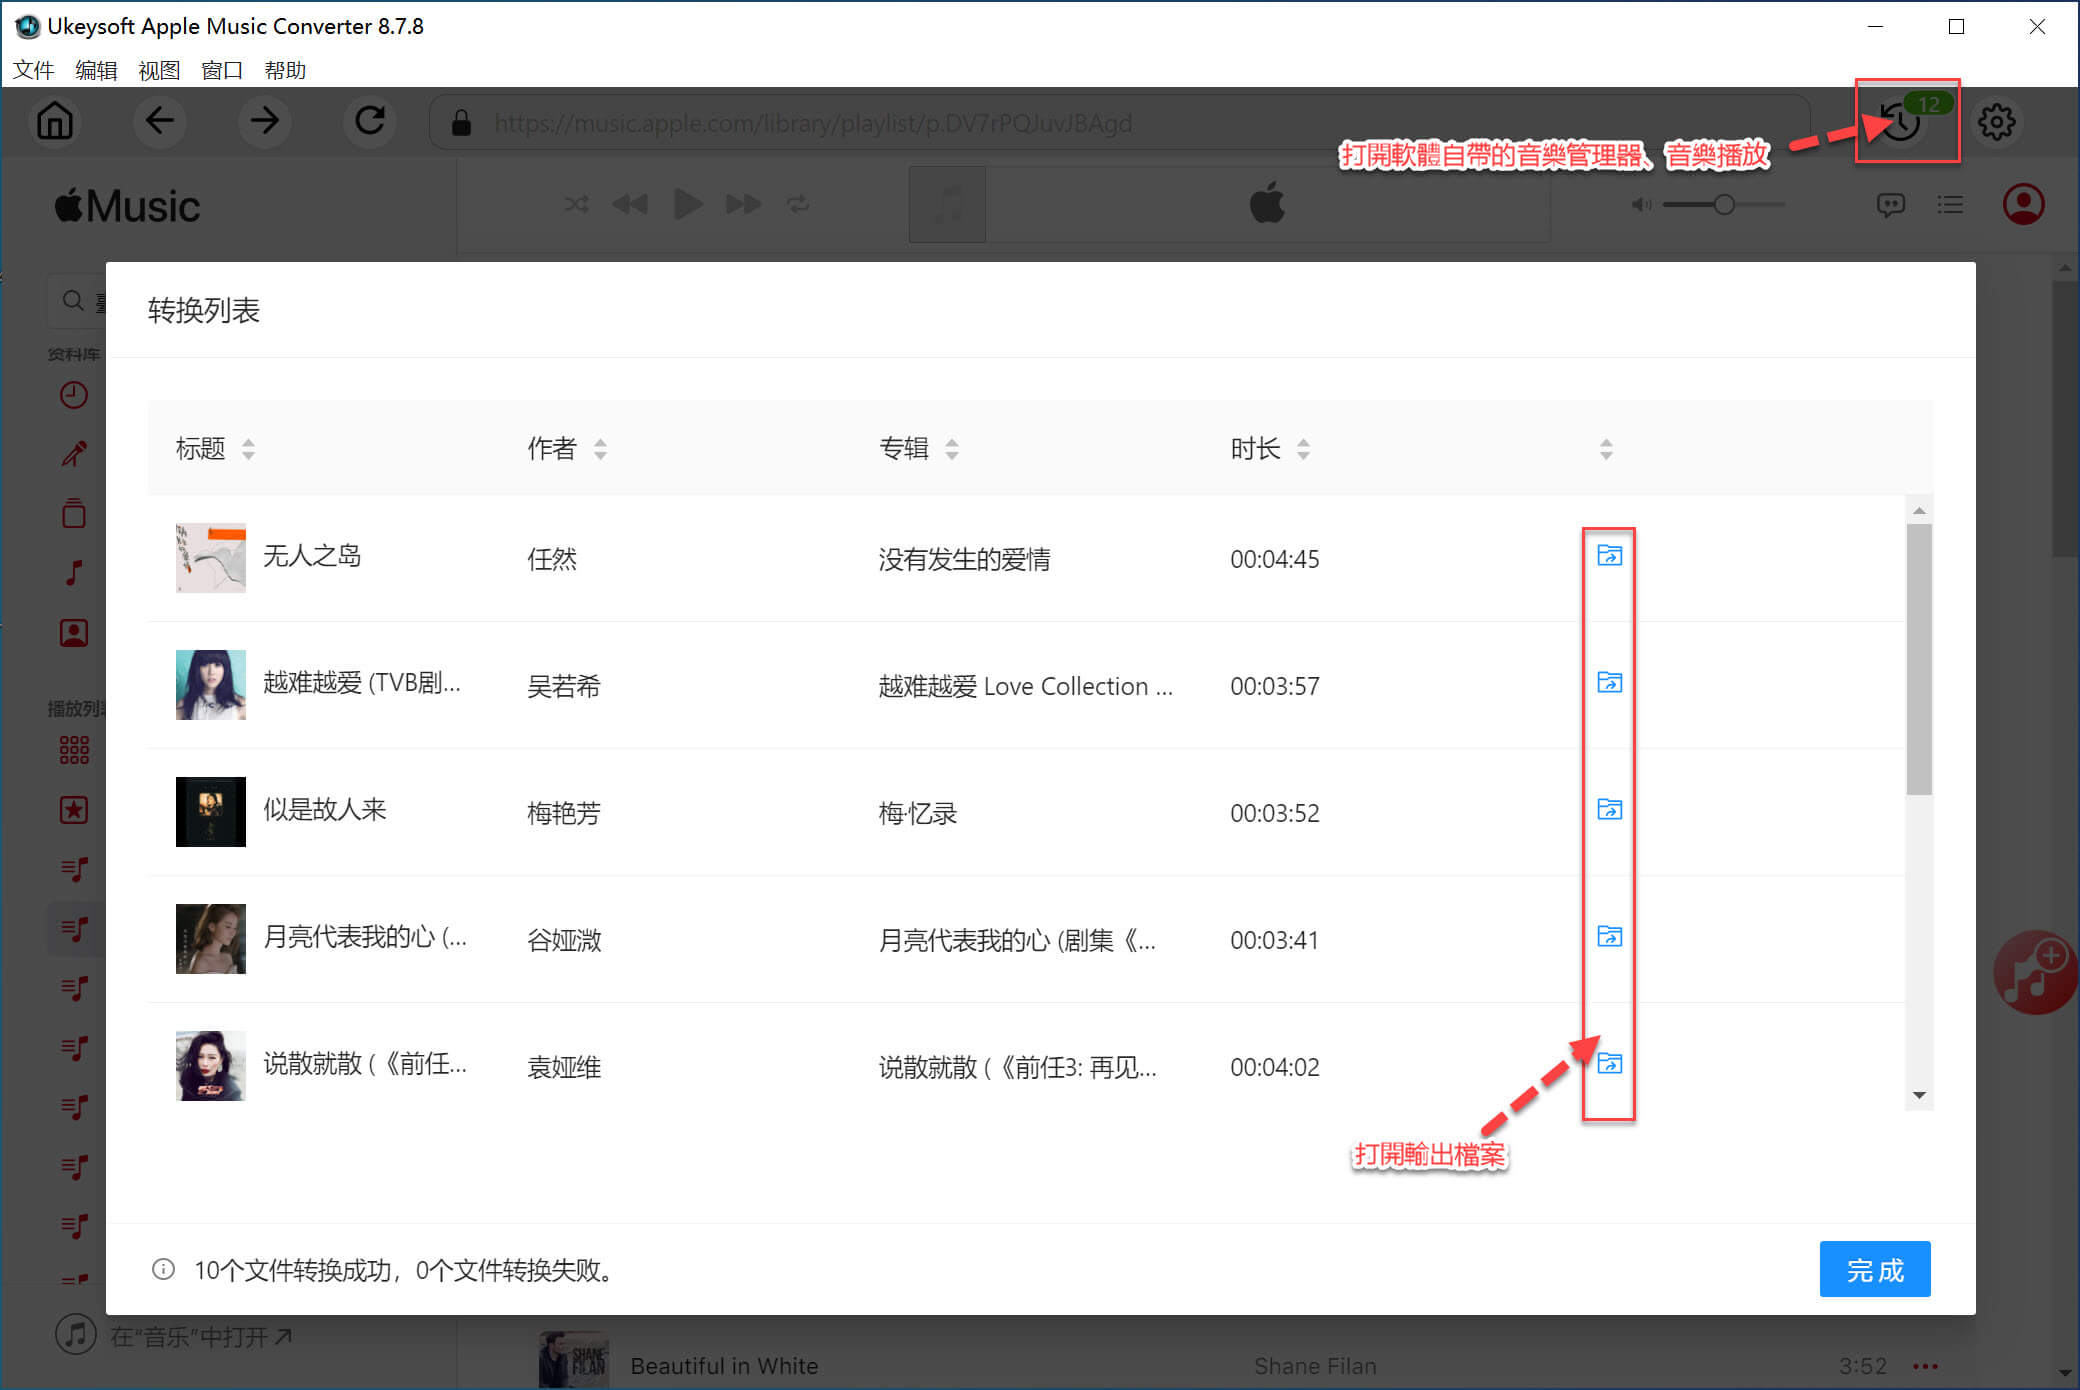Open the settings gear icon
Viewport: 2080px width, 1390px height.
click(1996, 122)
